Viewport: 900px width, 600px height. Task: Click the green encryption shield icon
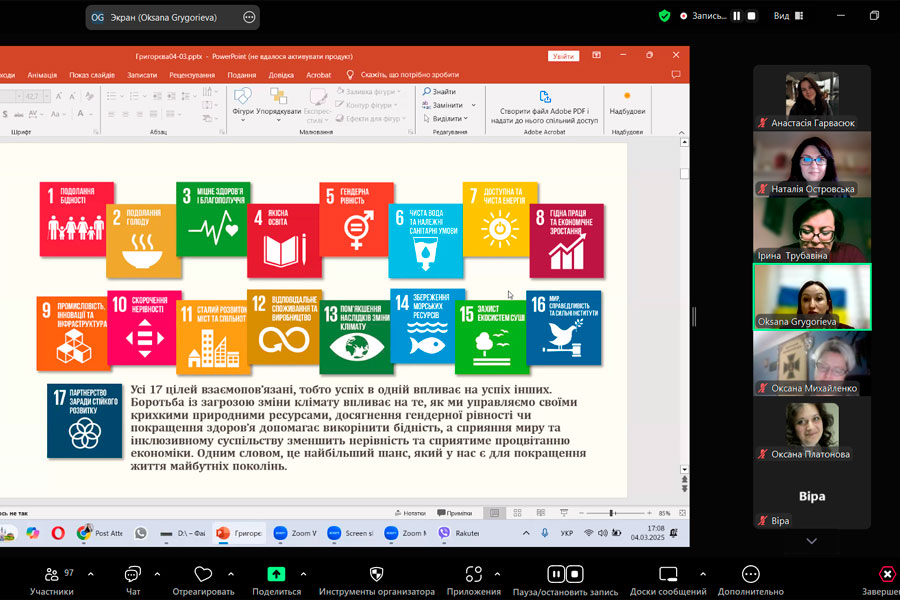[664, 16]
